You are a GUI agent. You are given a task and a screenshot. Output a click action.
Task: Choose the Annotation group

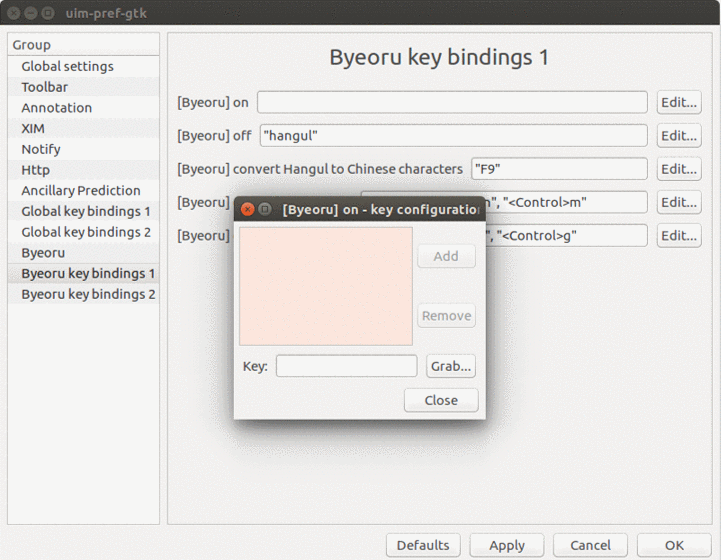tap(56, 108)
